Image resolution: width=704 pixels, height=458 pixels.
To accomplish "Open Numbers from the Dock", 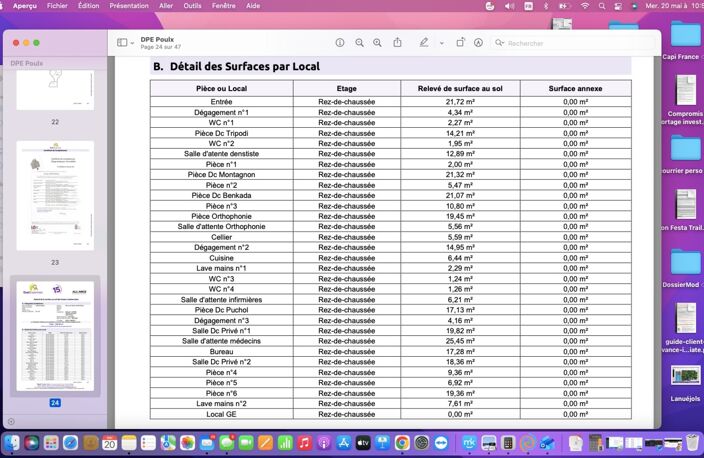I will tap(285, 443).
